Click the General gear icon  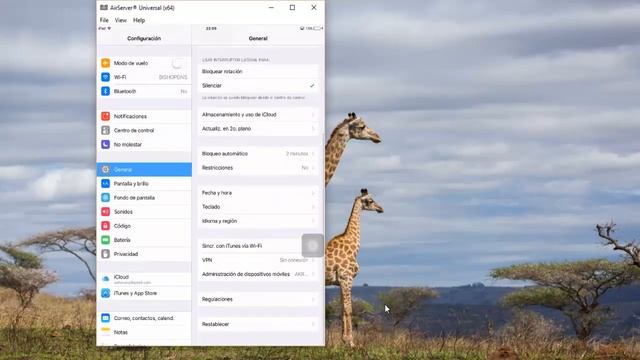tap(105, 169)
